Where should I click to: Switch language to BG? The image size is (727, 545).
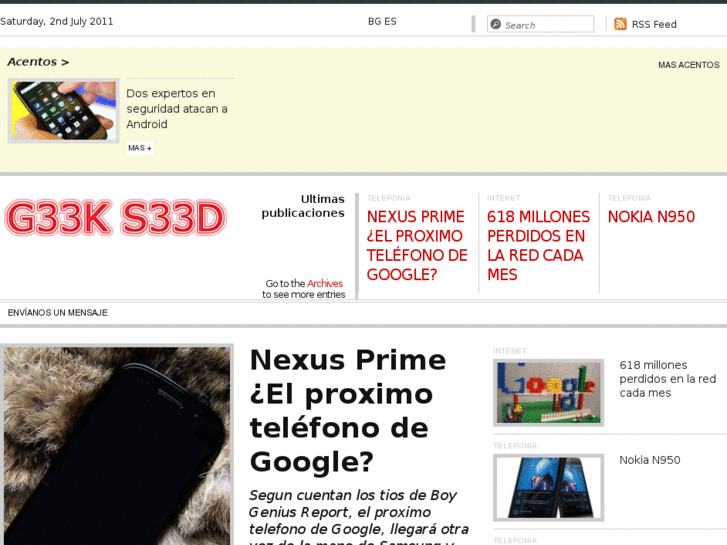coord(374,21)
